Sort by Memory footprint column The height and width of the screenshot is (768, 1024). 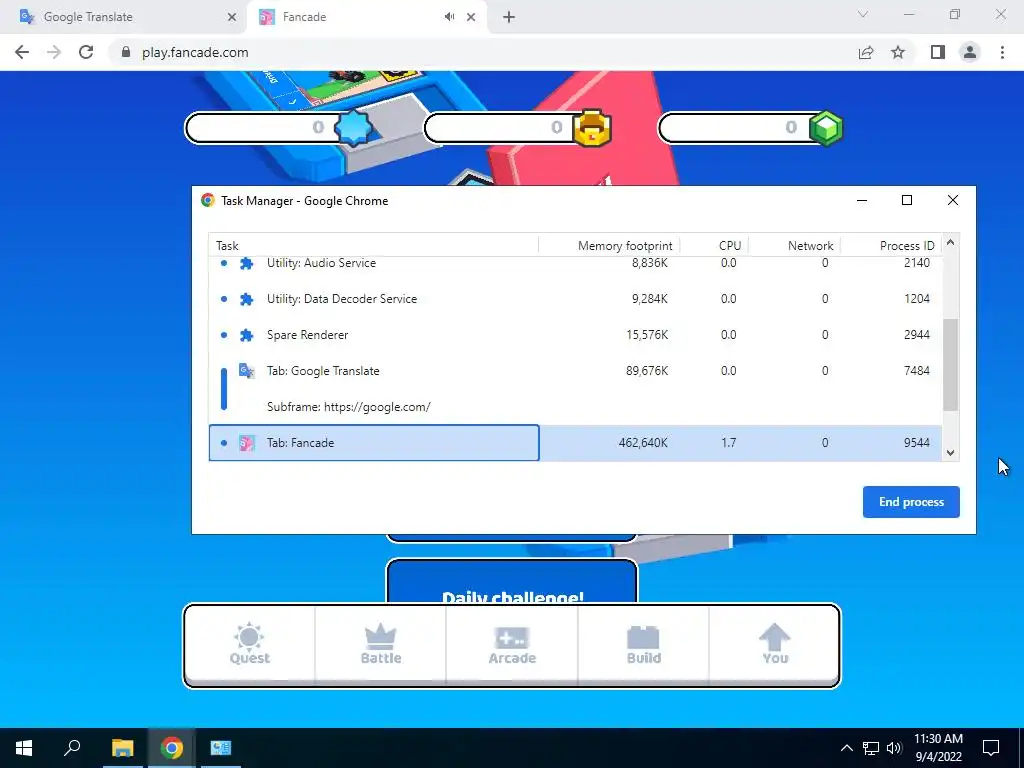click(x=609, y=246)
